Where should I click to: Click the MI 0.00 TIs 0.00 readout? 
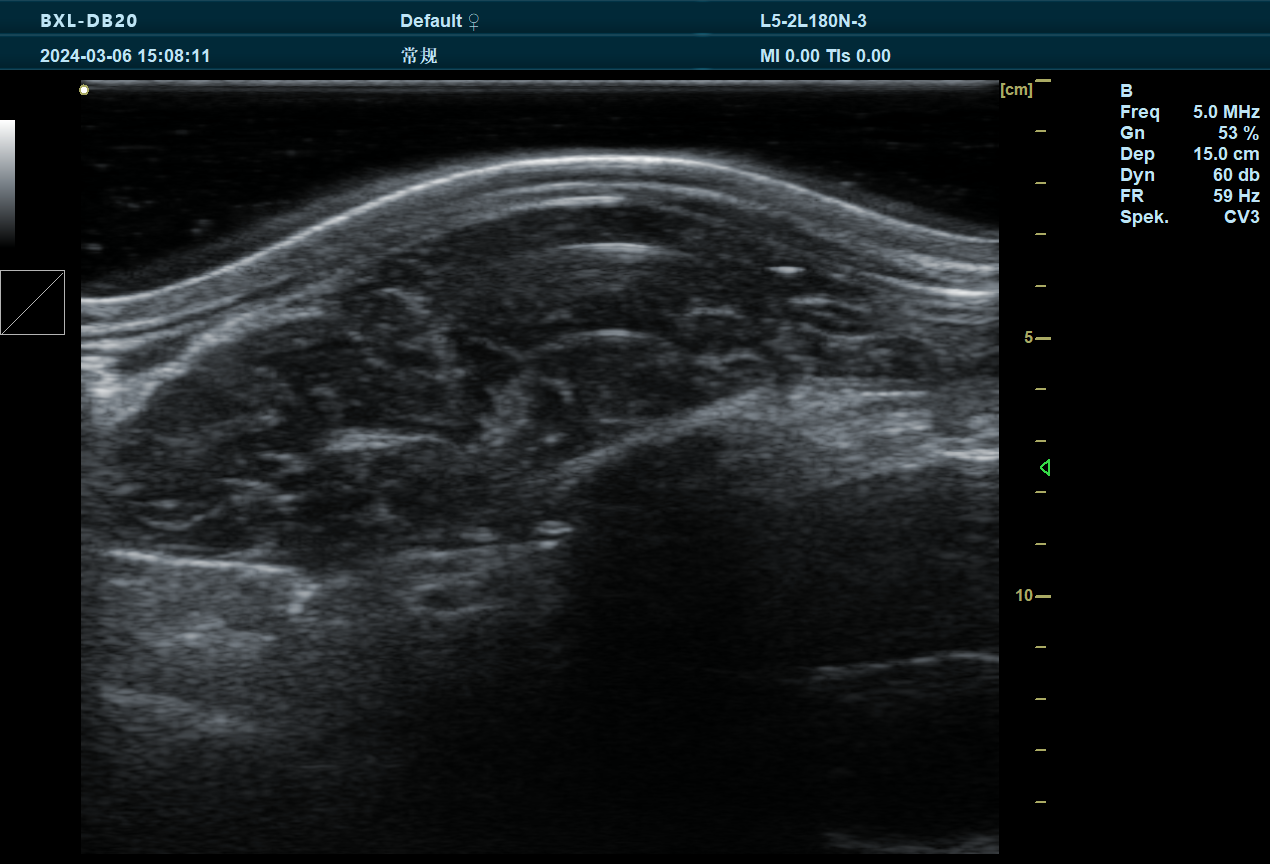pos(825,56)
